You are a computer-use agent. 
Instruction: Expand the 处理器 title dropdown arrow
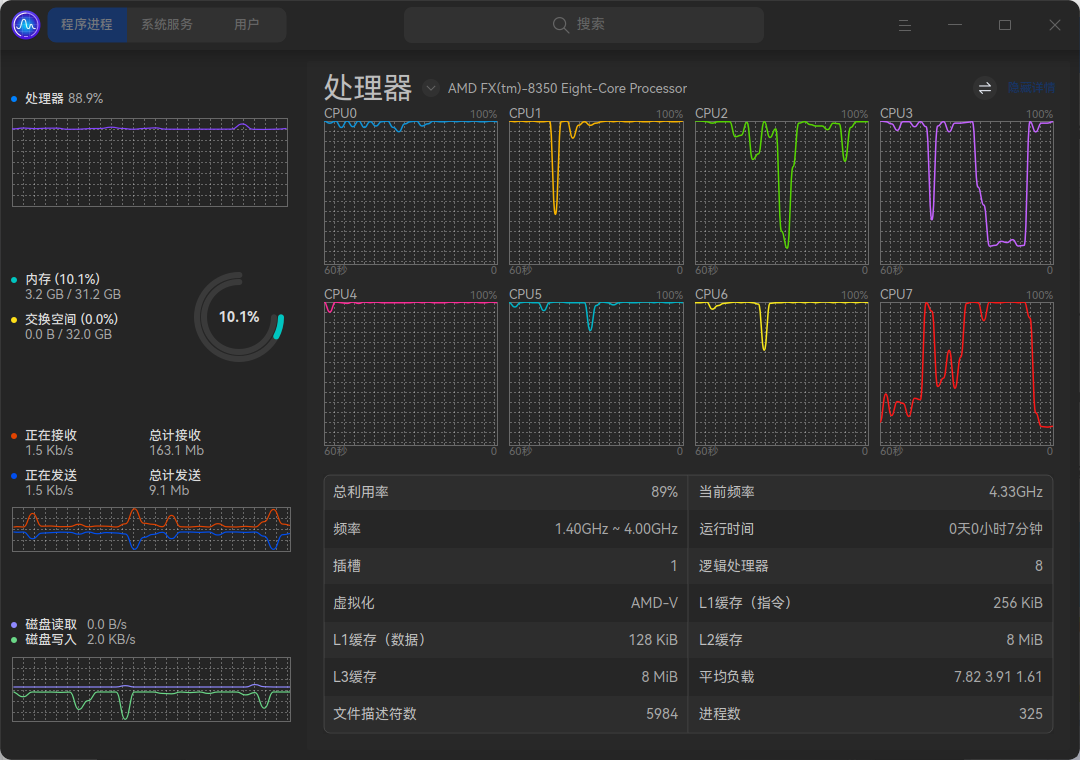[431, 88]
